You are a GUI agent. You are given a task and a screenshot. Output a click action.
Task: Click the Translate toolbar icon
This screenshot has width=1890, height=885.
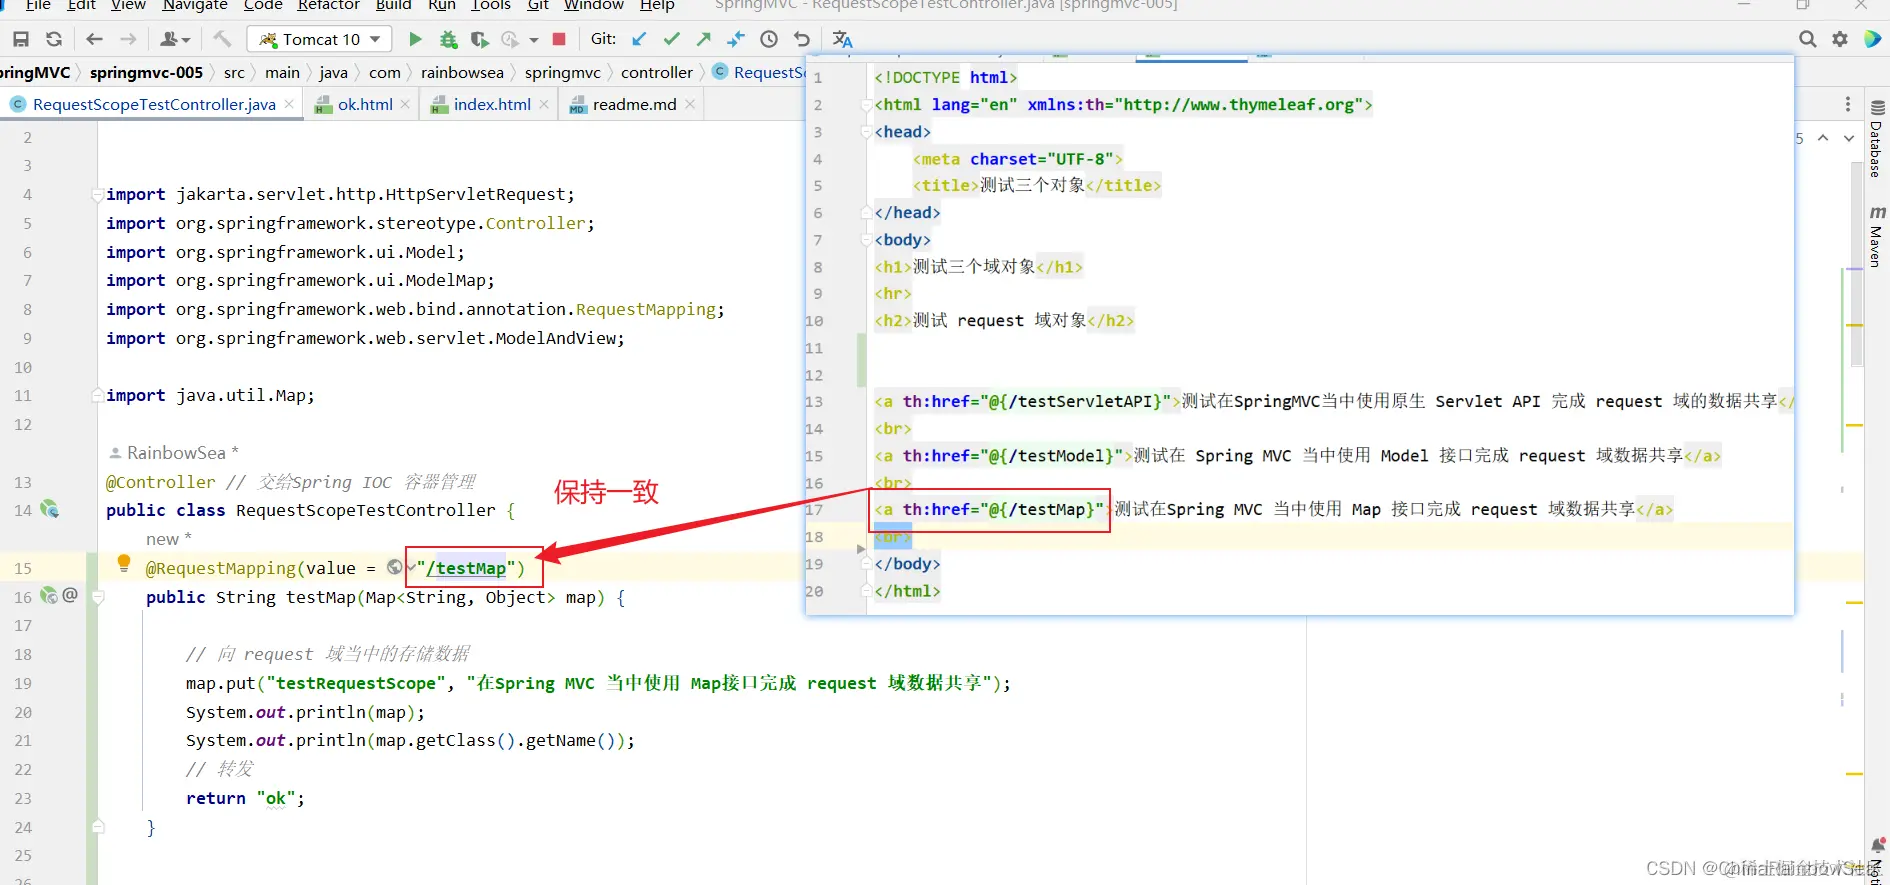coord(842,39)
